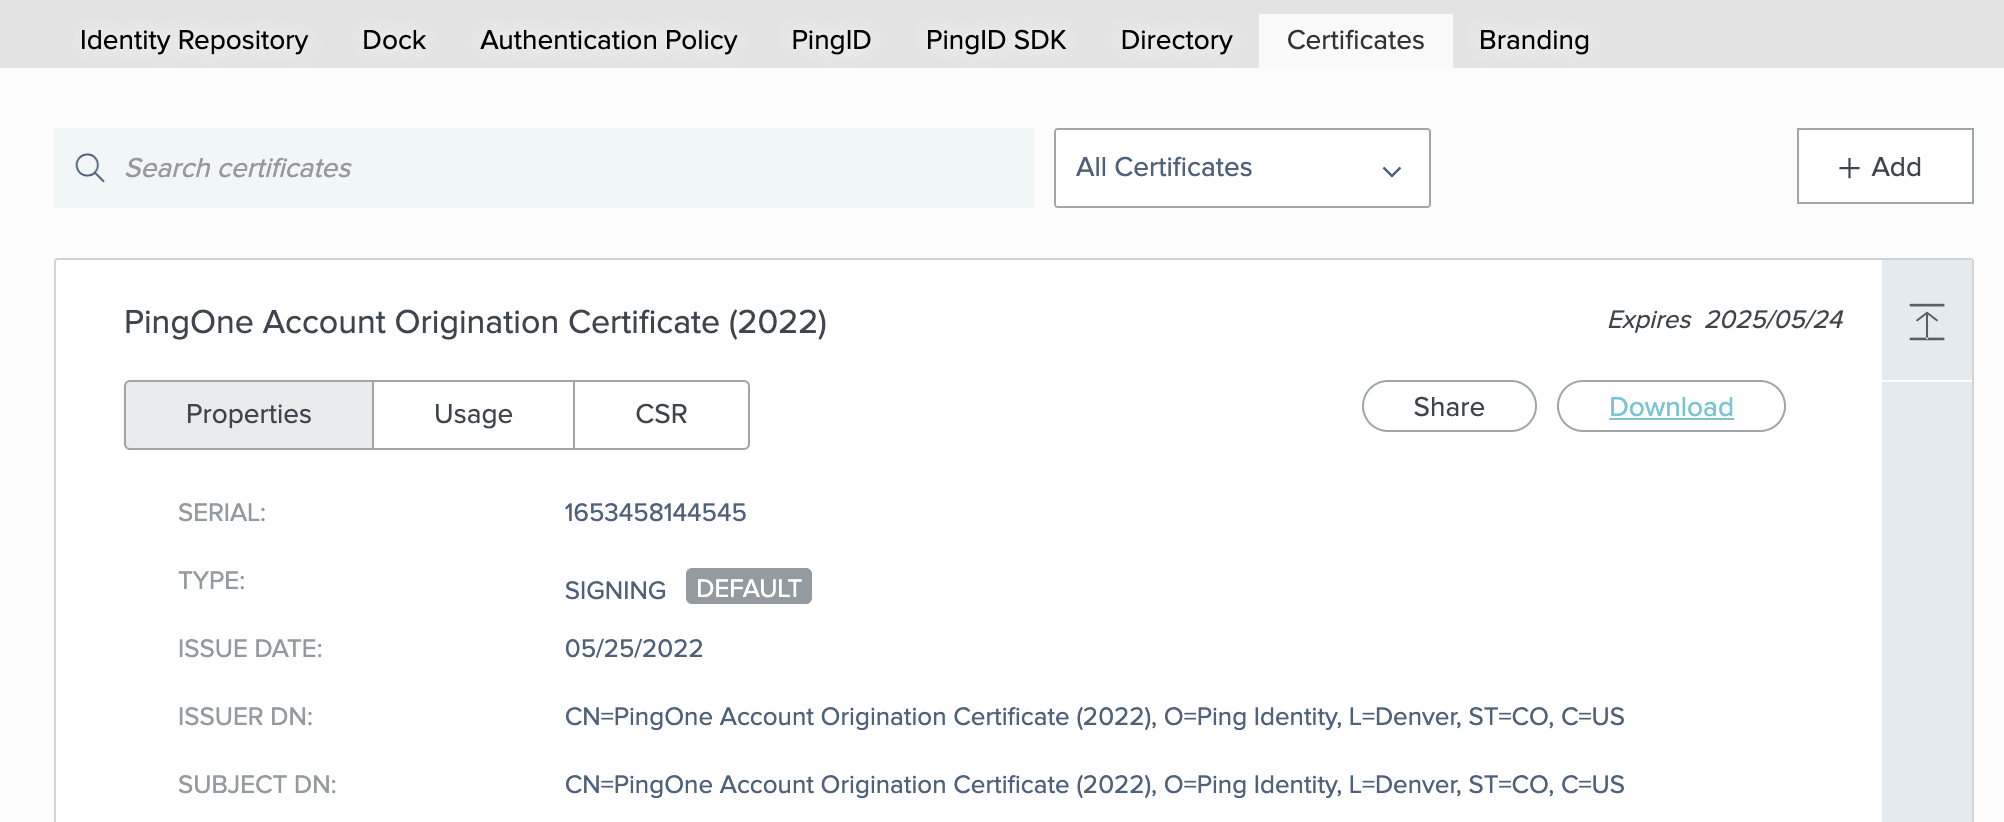The height and width of the screenshot is (822, 2004).
Task: Open the PingID SDK tab
Action: tap(996, 40)
